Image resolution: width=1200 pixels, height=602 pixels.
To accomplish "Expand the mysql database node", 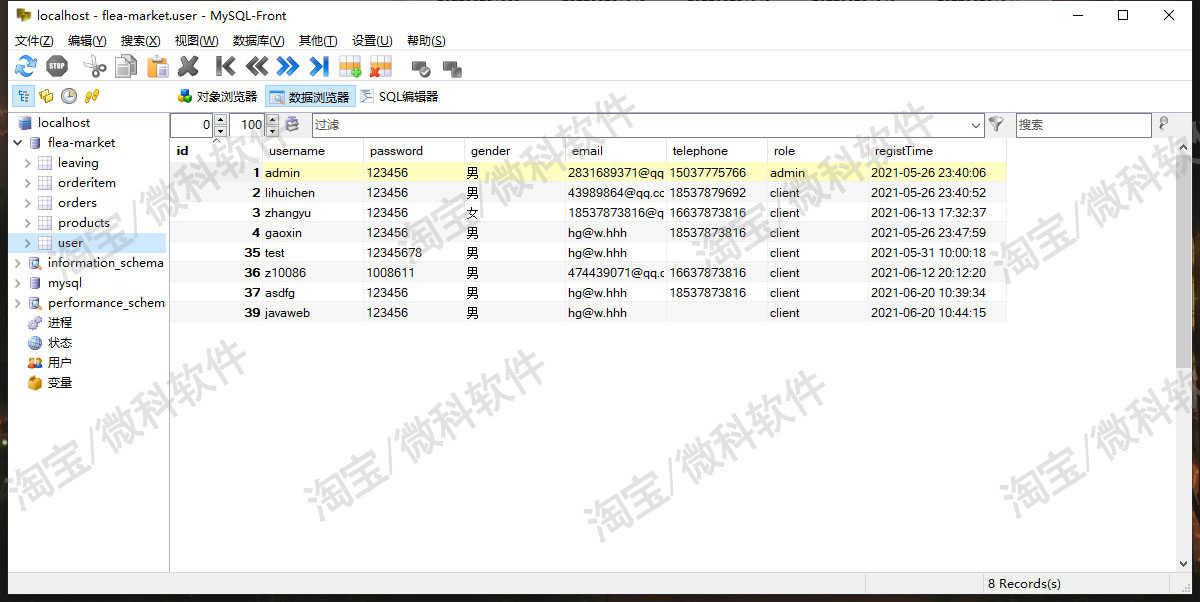I will coord(17,283).
